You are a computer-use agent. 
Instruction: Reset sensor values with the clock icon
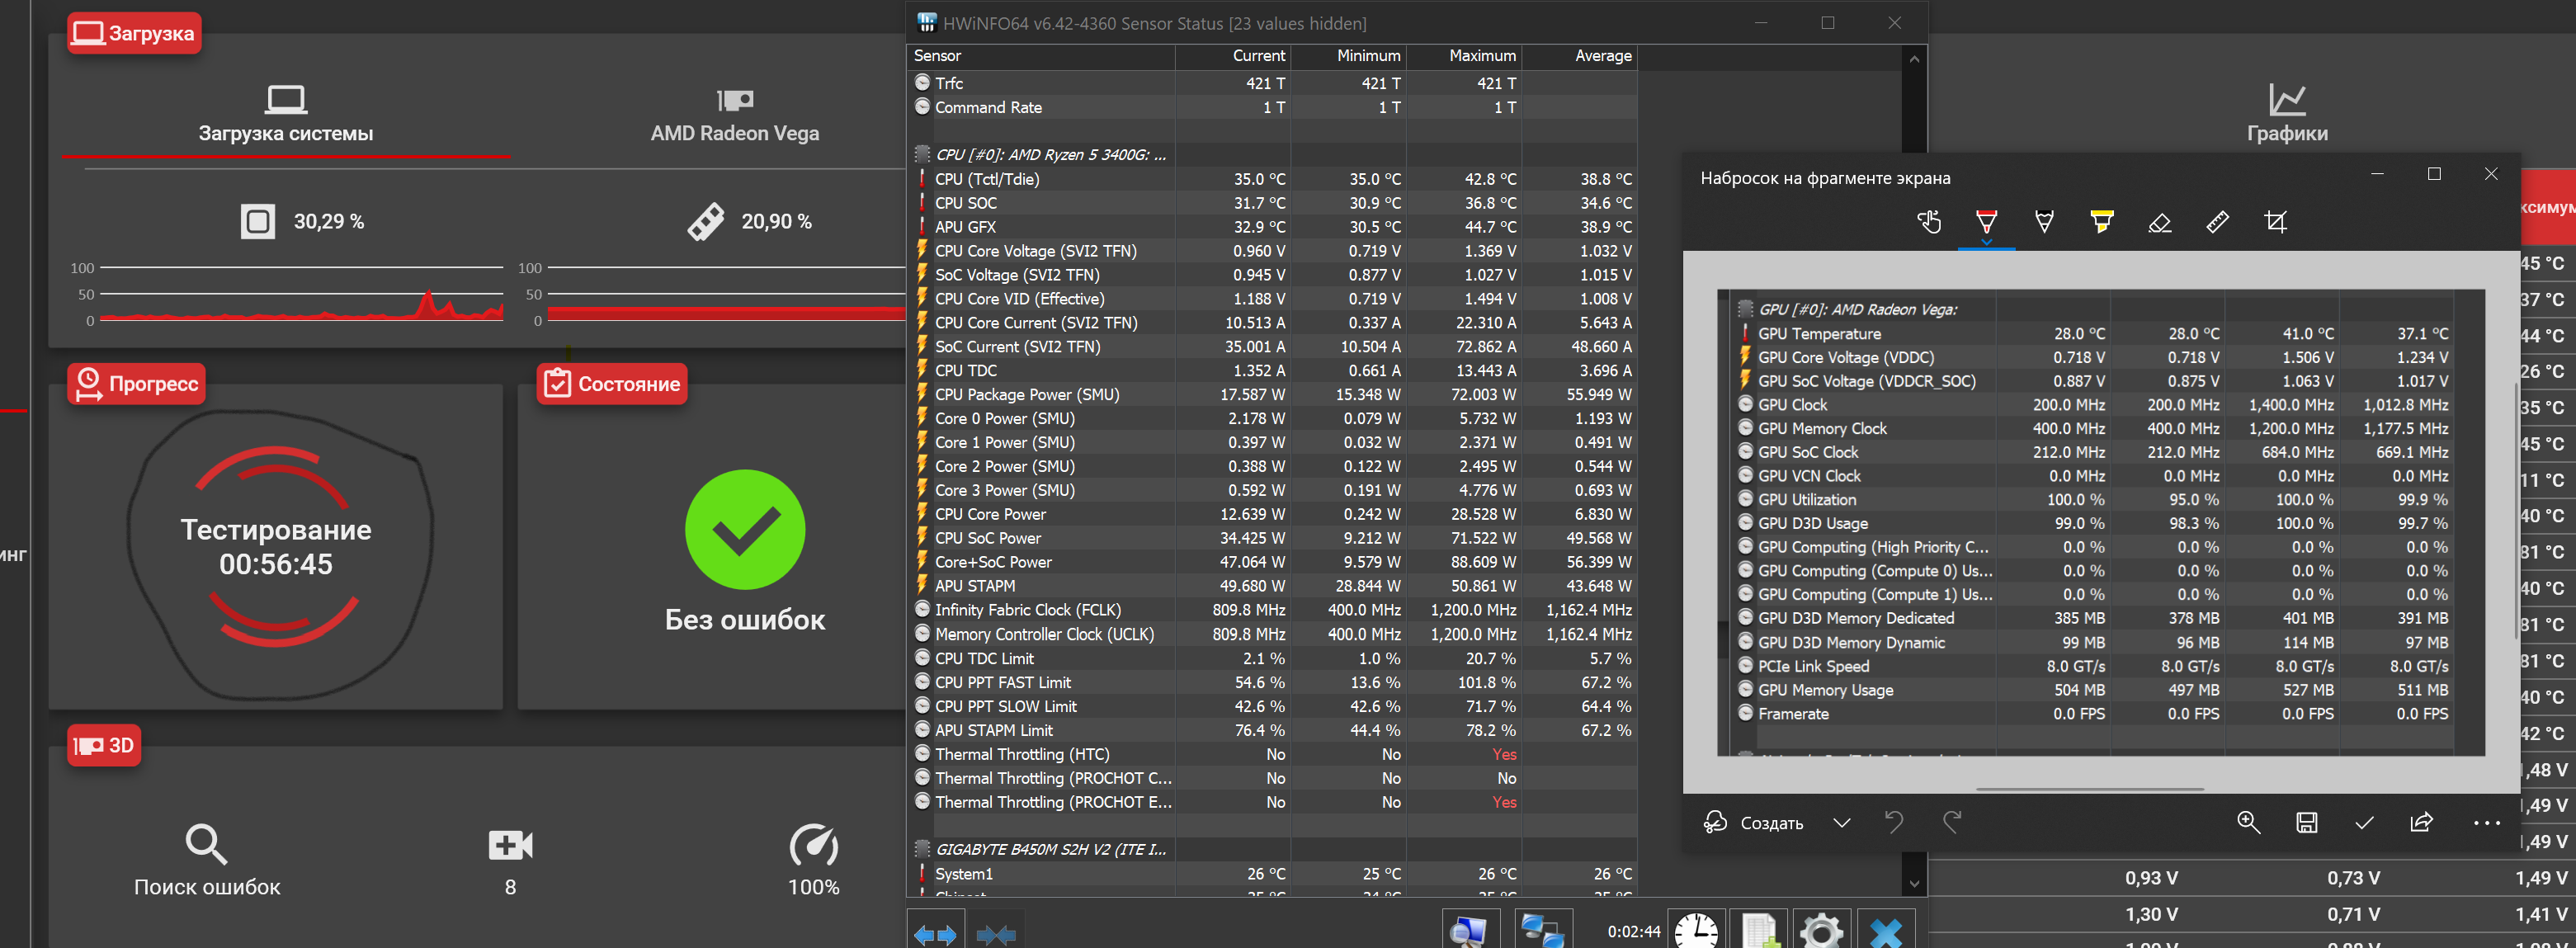coord(1697,930)
